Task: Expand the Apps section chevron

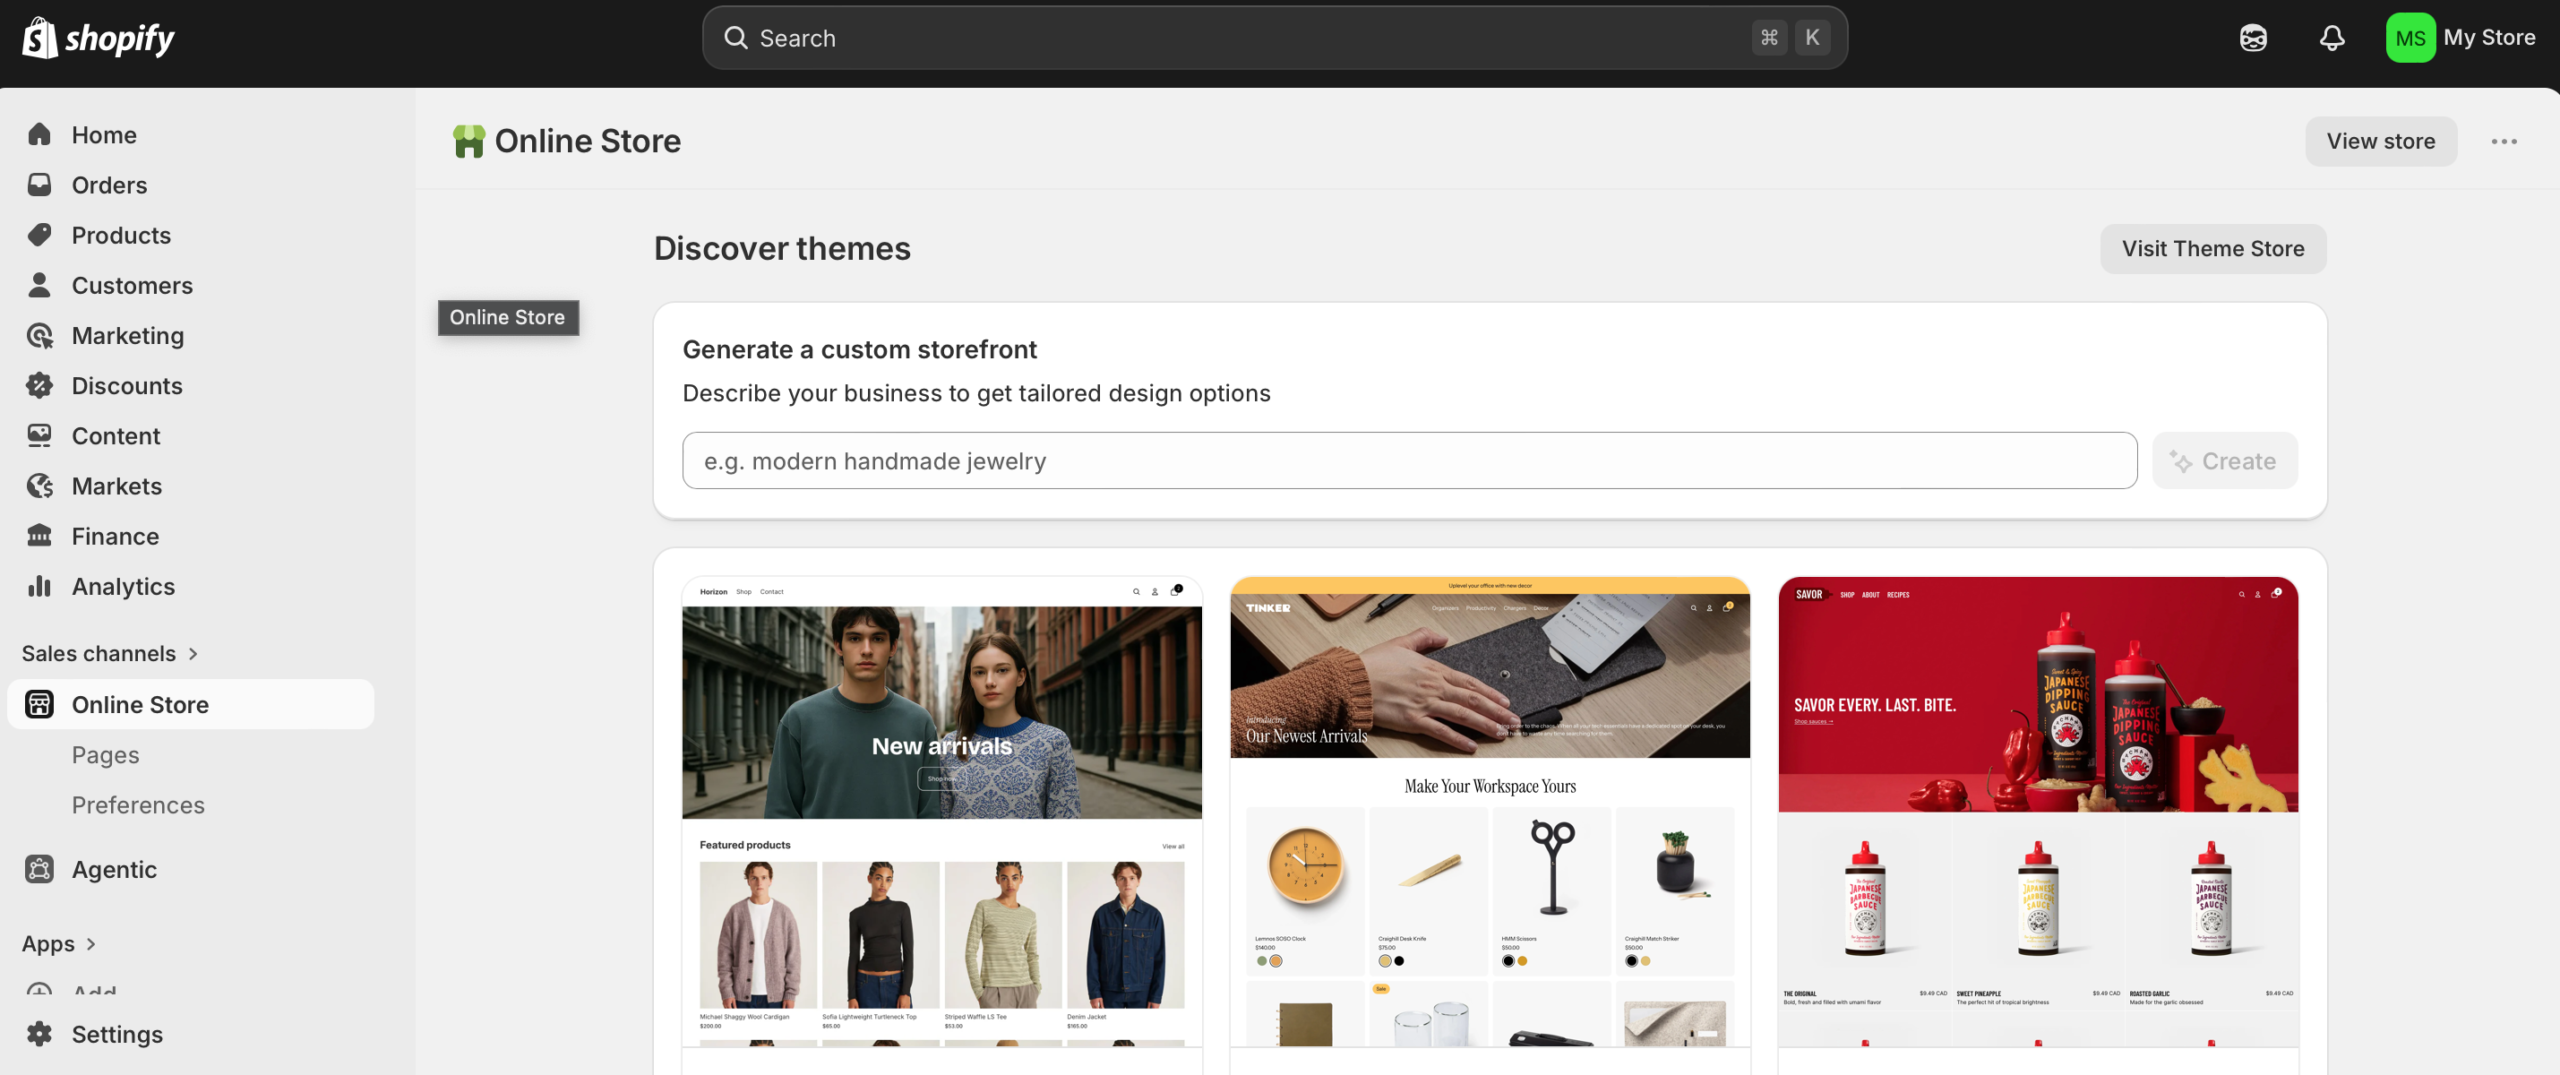Action: tap(91, 943)
